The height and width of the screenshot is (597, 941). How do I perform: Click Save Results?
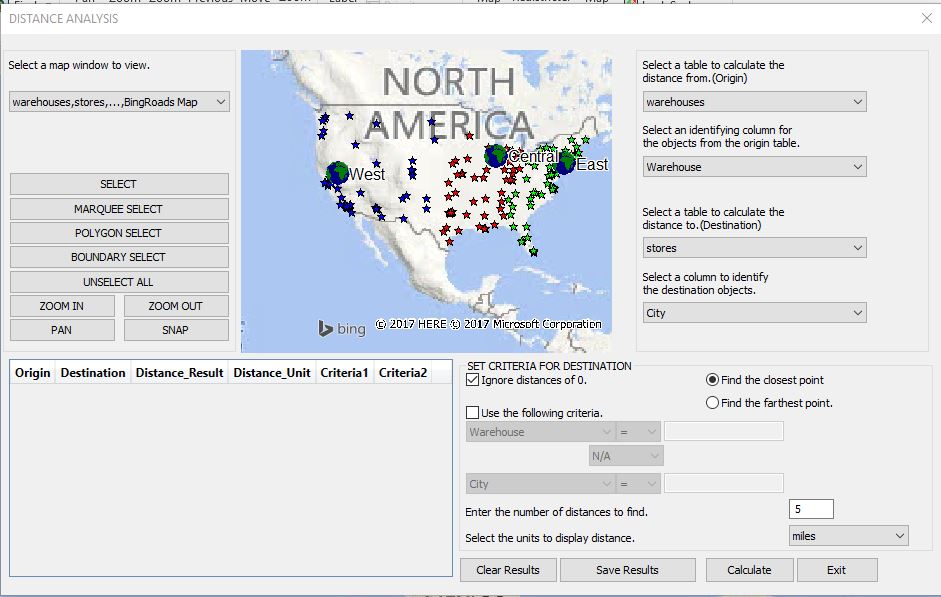[x=627, y=569]
